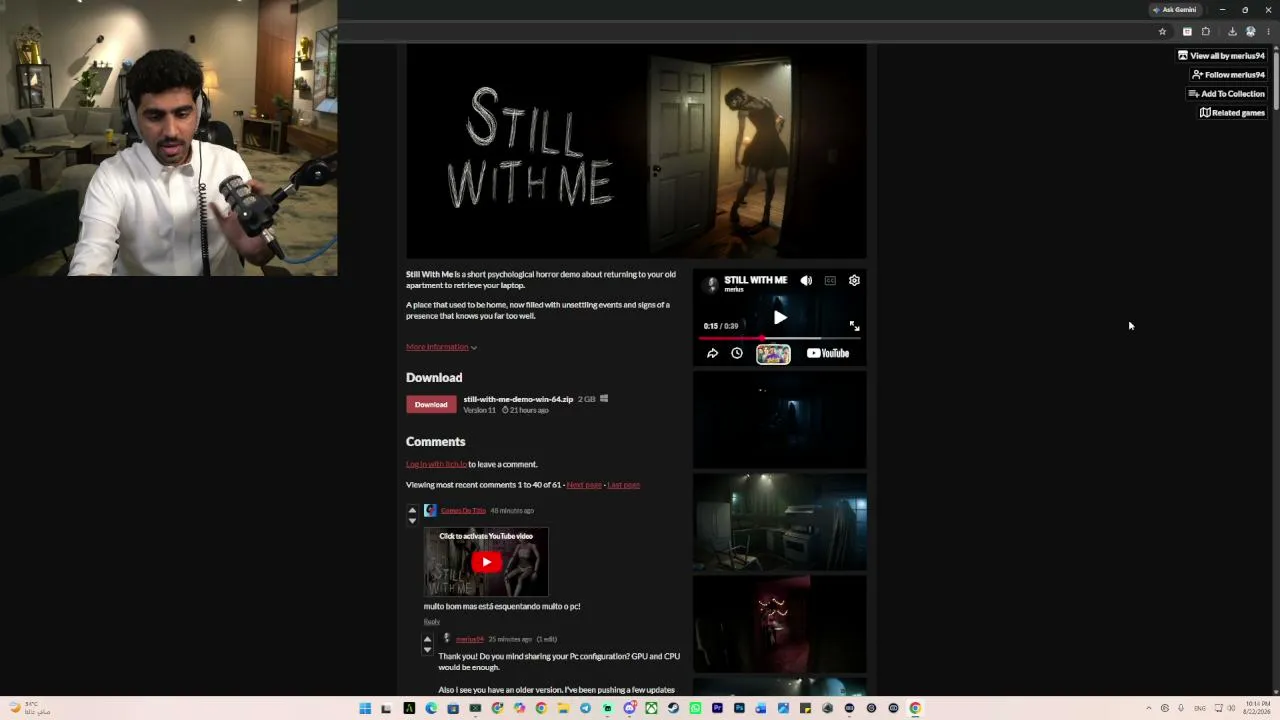Image resolution: width=1280 pixels, height=720 pixels.
Task: Downvote the merius94 reply comment
Action: [427, 650]
